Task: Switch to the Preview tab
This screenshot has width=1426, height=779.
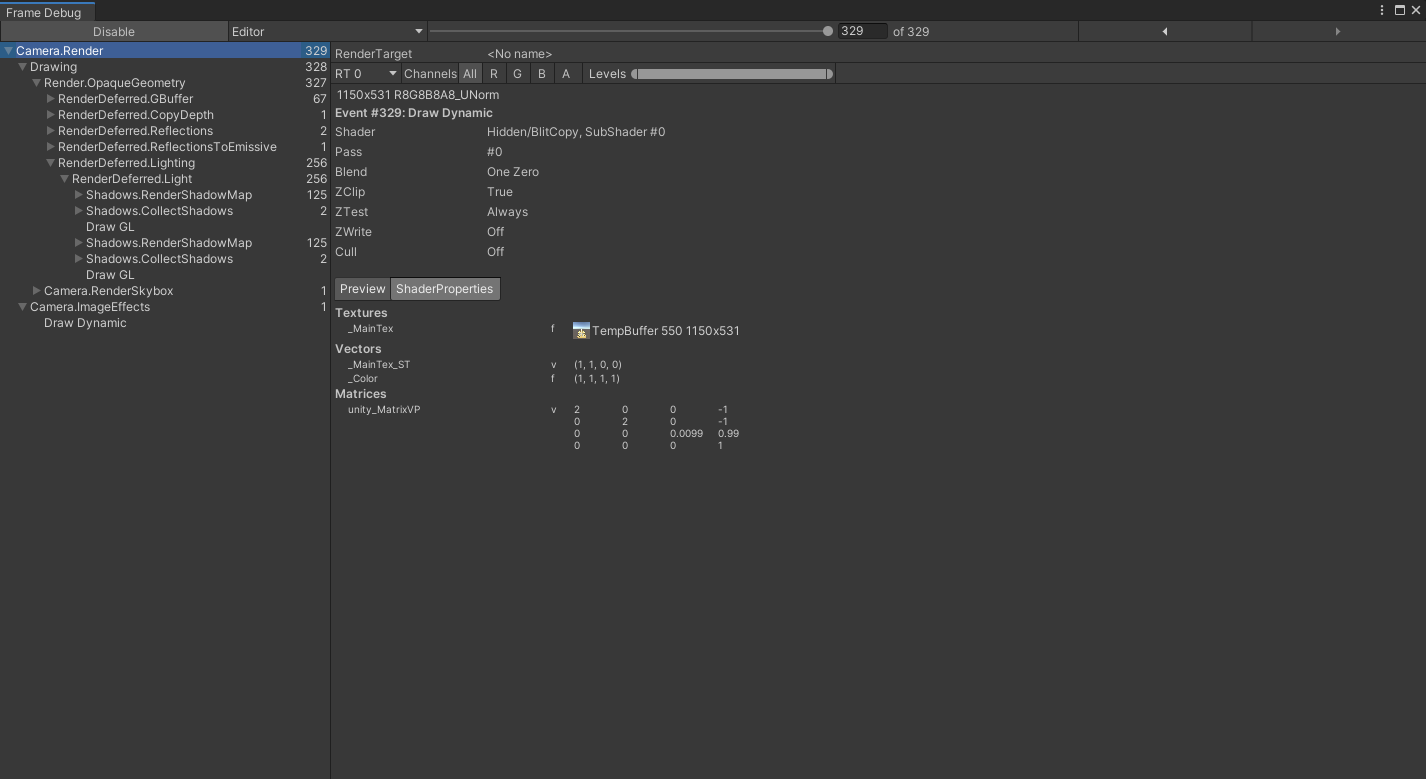Action: point(362,288)
